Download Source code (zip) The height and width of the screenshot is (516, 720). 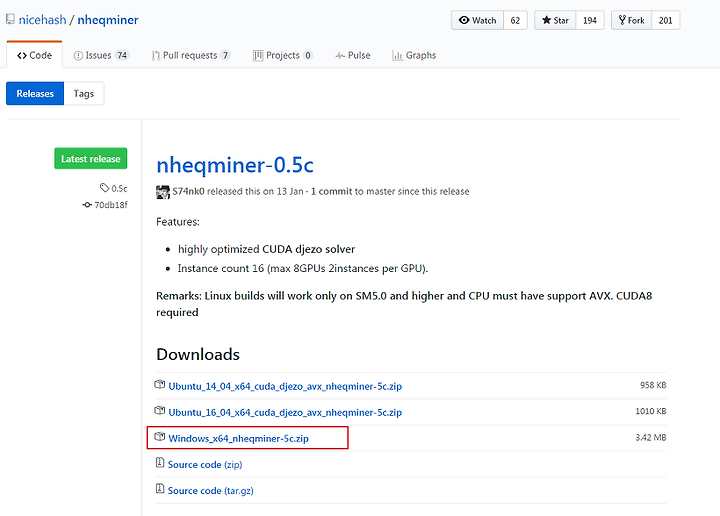[x=205, y=465]
